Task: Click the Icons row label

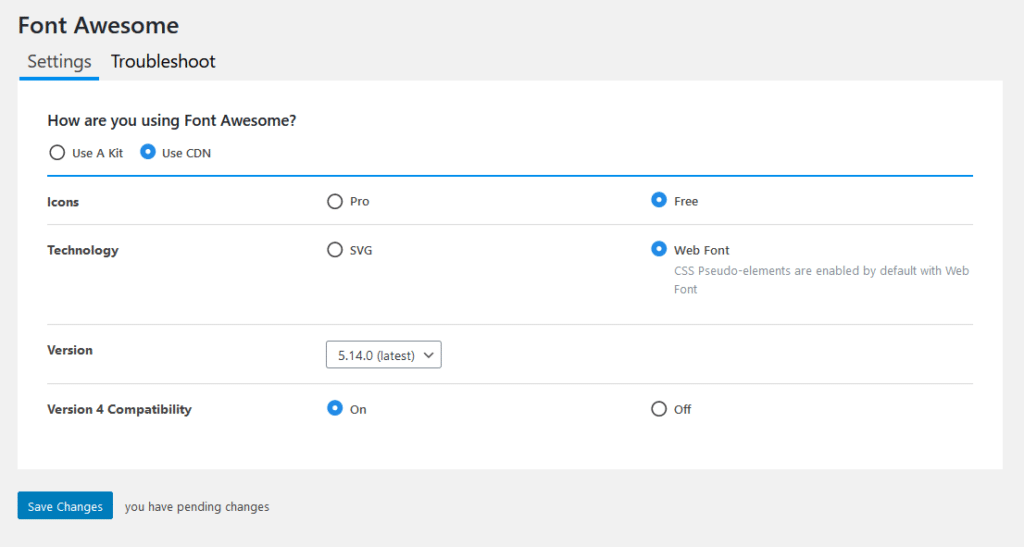Action: point(63,202)
